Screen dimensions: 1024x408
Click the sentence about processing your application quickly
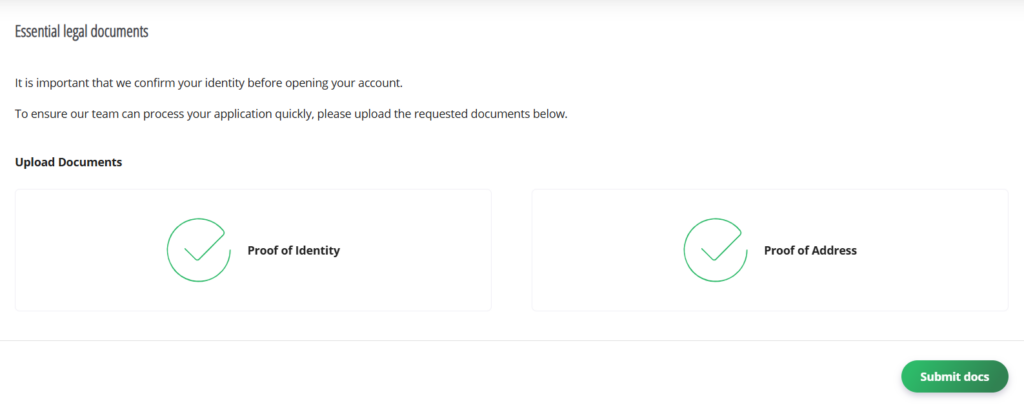291,114
